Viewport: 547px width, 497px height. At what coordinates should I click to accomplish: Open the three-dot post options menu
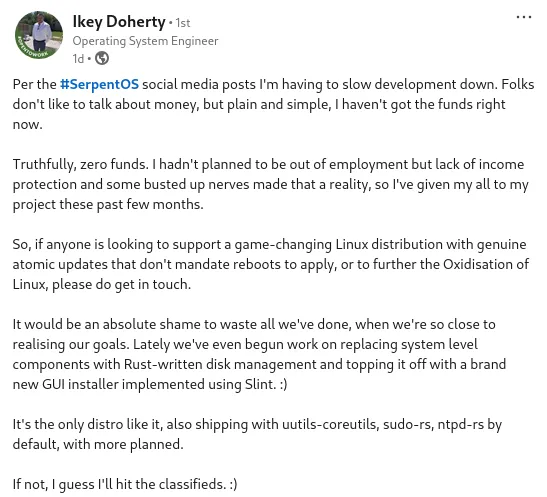pos(524,17)
